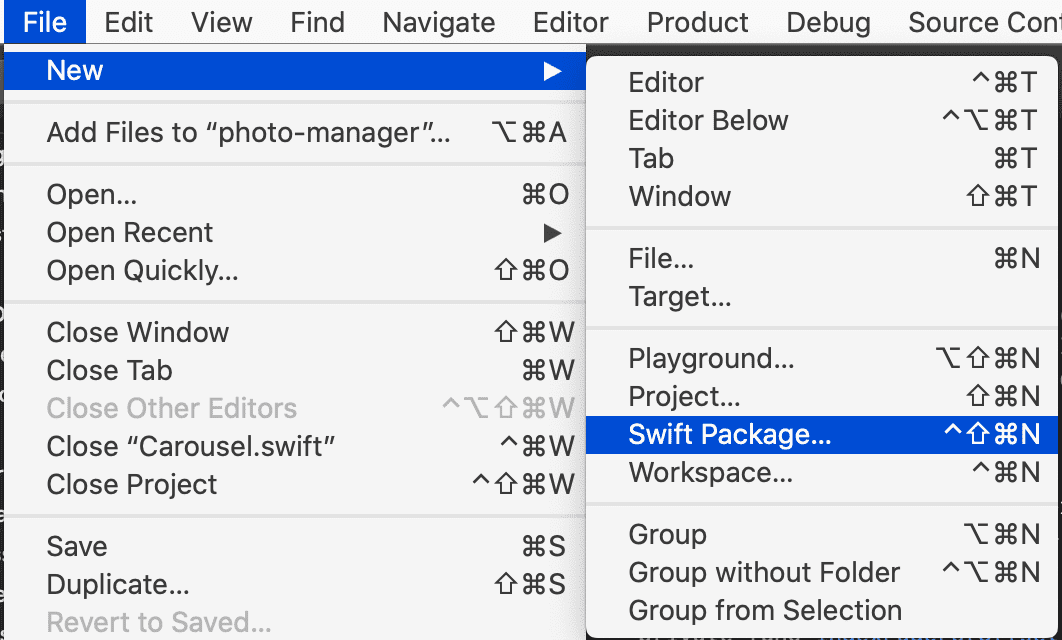Viewport: 1062px width, 640px height.
Task: Select Group without Folder
Action: tap(822, 572)
